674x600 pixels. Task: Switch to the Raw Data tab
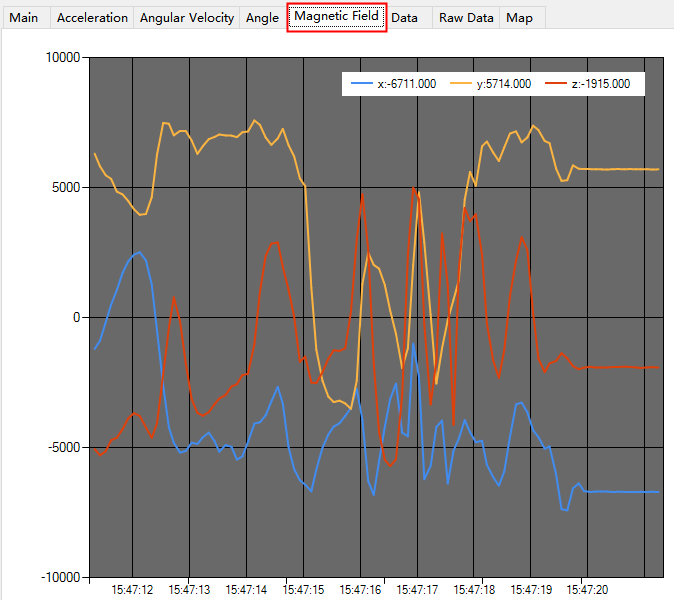[x=466, y=18]
